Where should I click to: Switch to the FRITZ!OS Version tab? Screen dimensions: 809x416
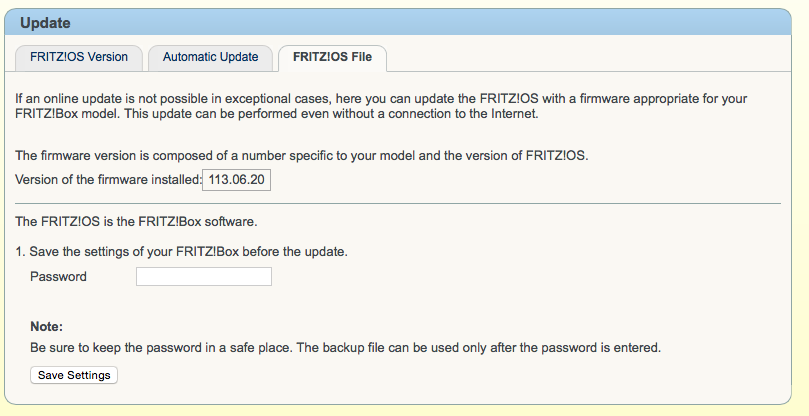[x=80, y=58]
